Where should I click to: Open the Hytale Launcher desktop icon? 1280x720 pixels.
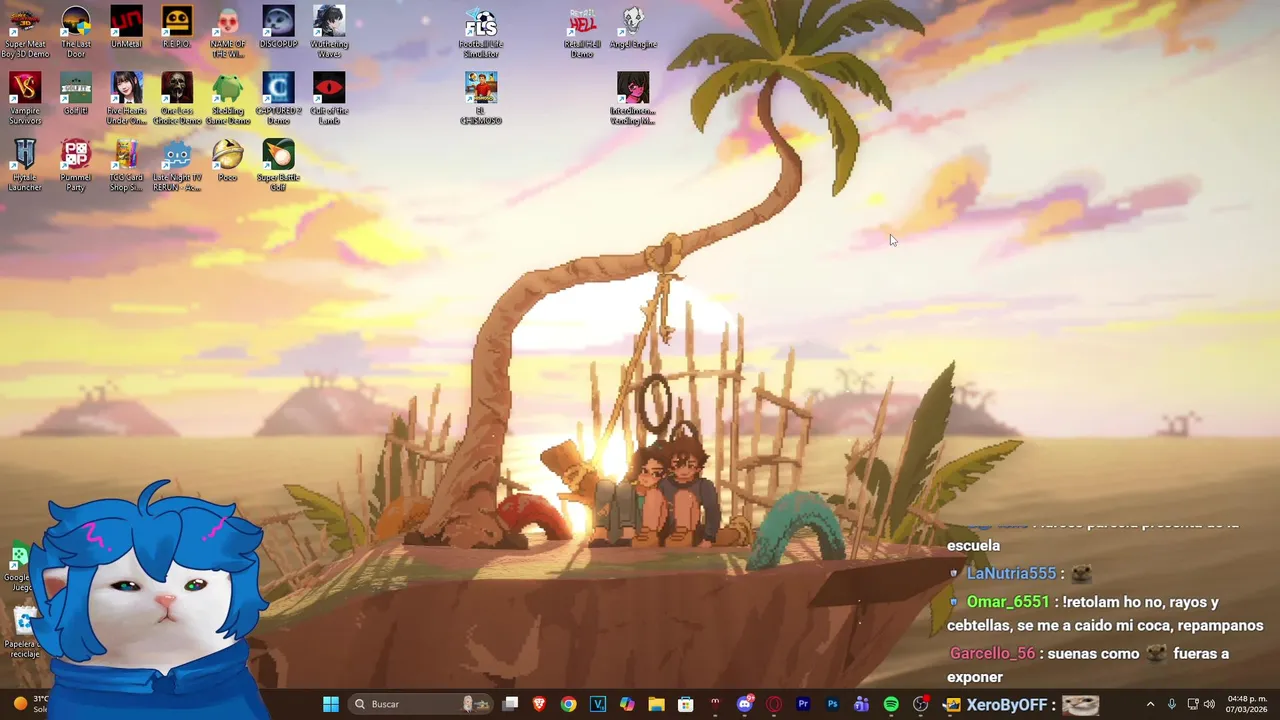[25, 165]
